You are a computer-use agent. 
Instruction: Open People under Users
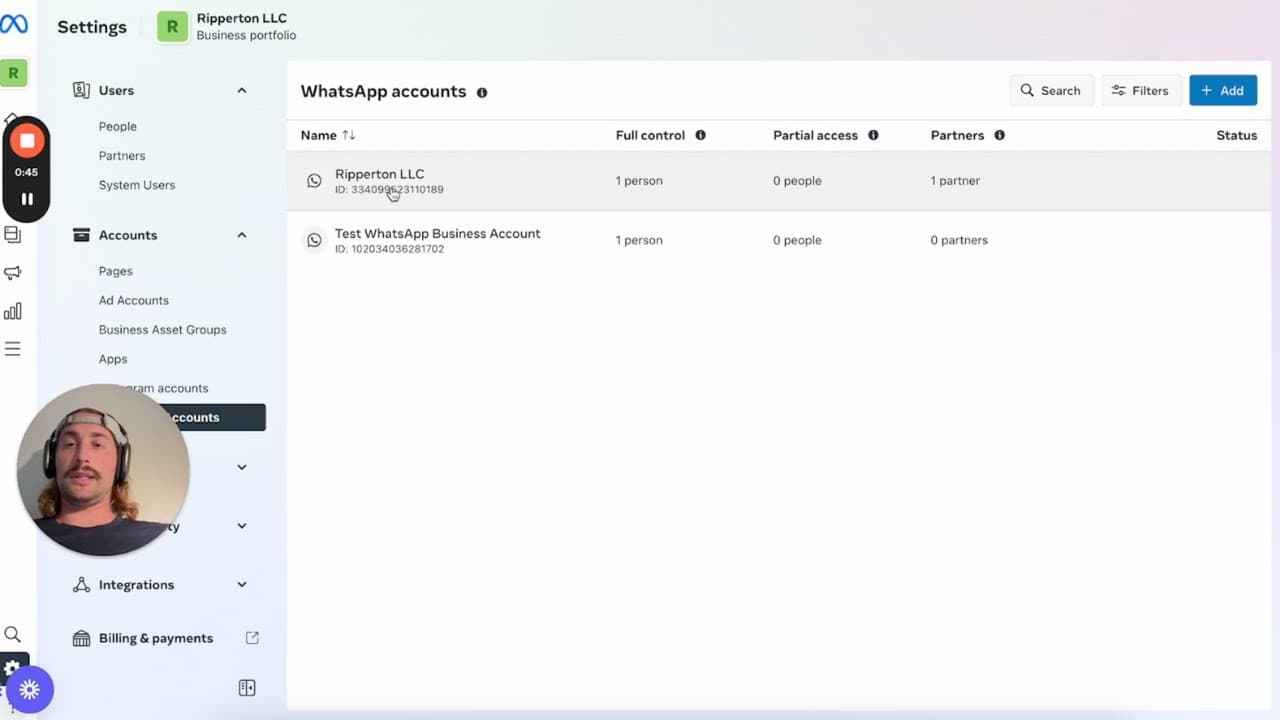pyautogui.click(x=118, y=127)
